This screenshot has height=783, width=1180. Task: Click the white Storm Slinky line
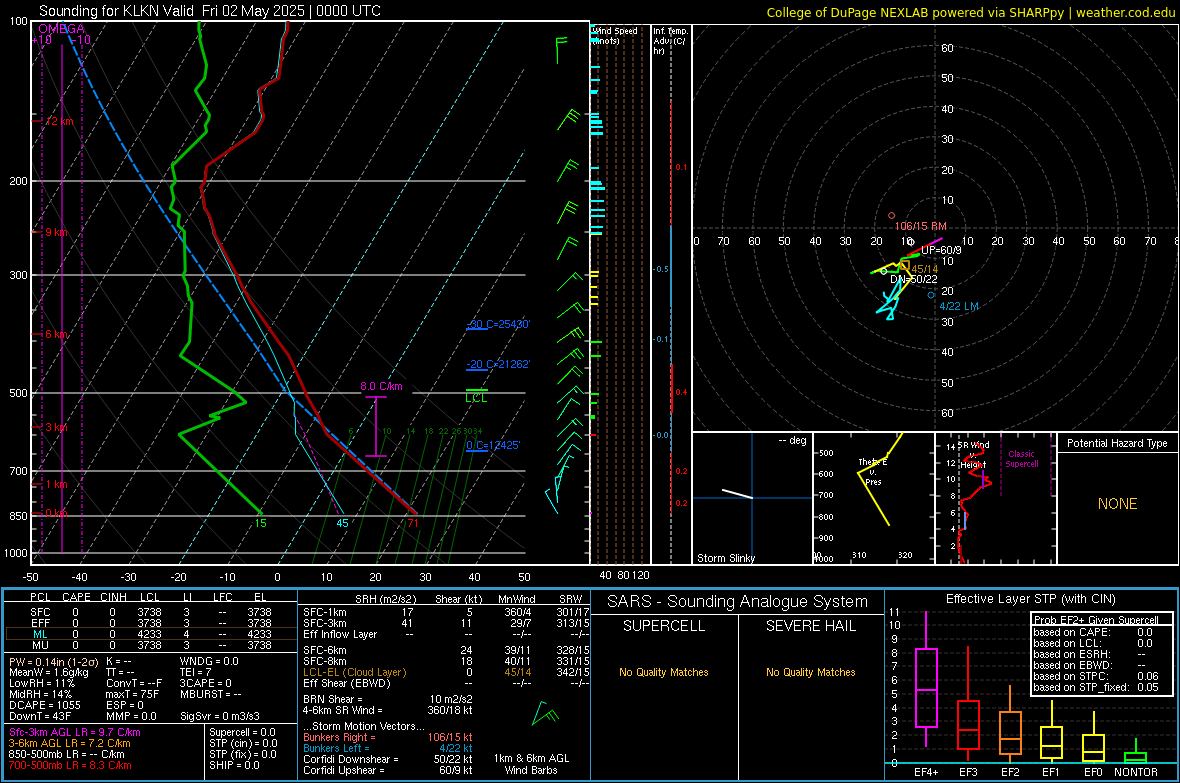point(738,494)
